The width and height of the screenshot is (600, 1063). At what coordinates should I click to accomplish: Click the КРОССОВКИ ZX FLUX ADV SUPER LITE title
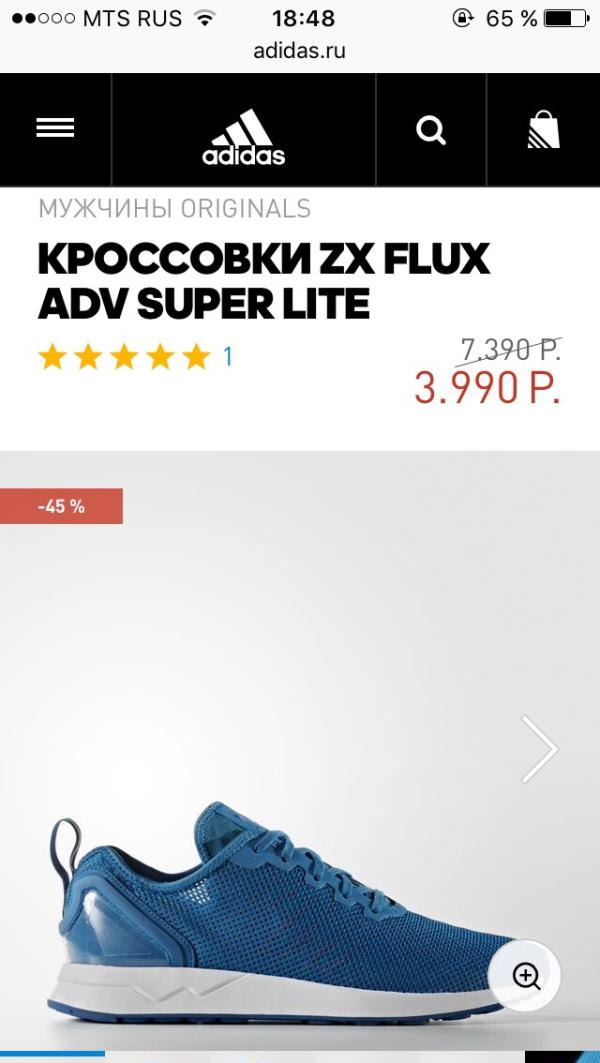click(x=264, y=281)
